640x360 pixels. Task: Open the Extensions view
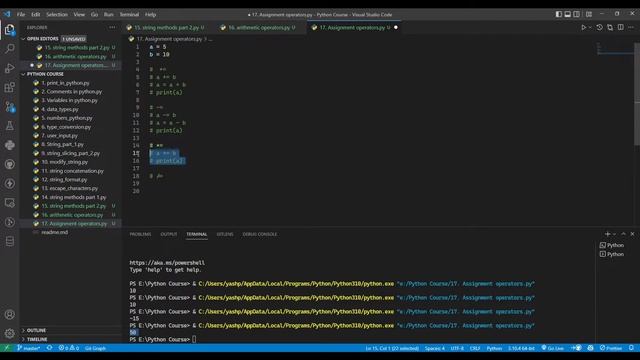tap(9, 87)
